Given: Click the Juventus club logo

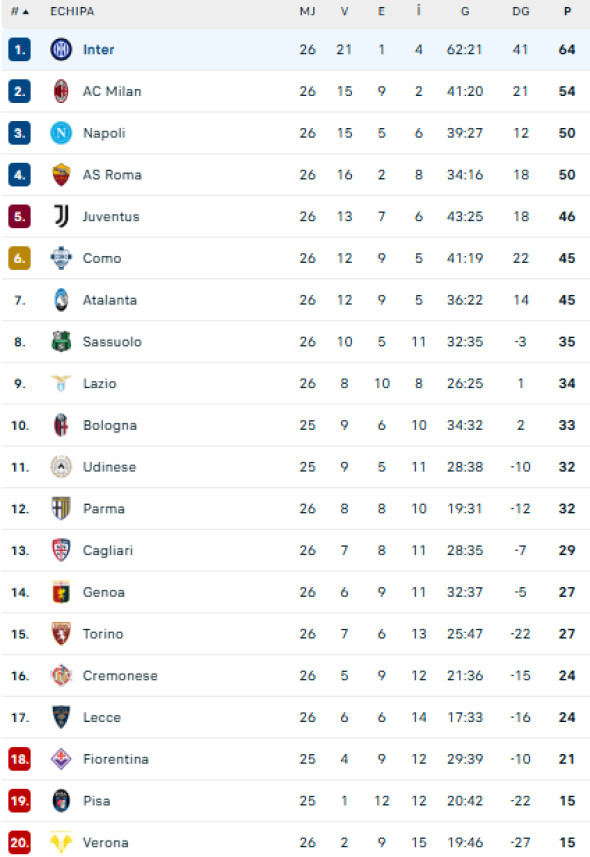Looking at the screenshot, I should coord(60,216).
